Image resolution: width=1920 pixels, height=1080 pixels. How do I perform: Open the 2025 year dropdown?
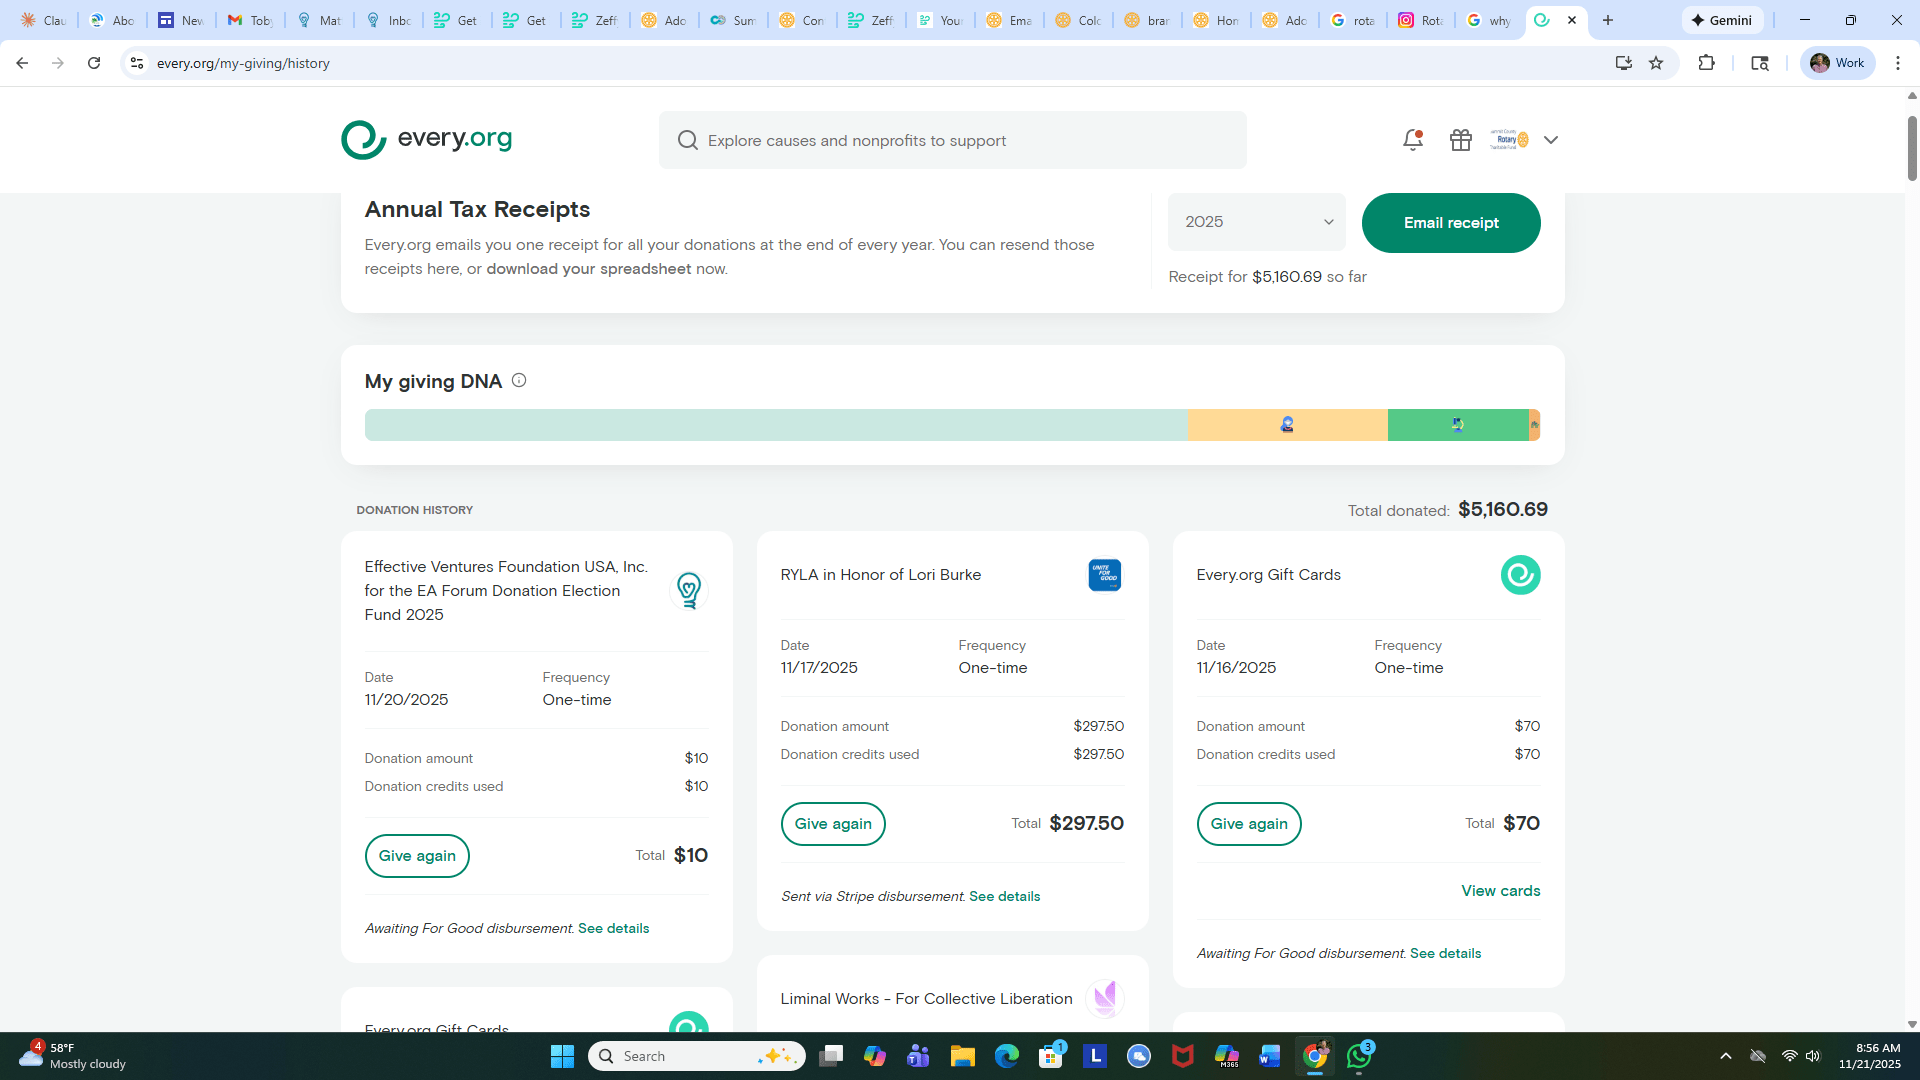tap(1256, 222)
